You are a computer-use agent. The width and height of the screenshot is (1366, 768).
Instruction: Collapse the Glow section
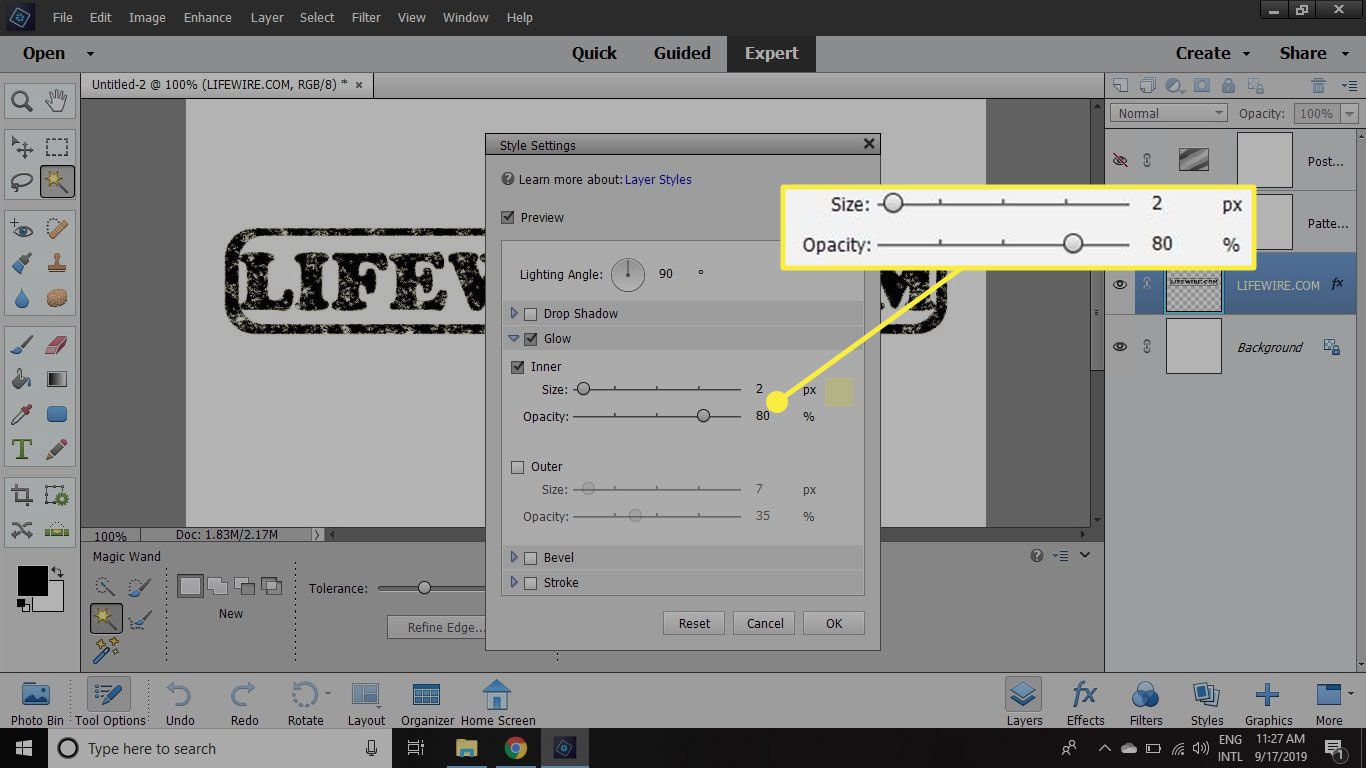point(514,339)
